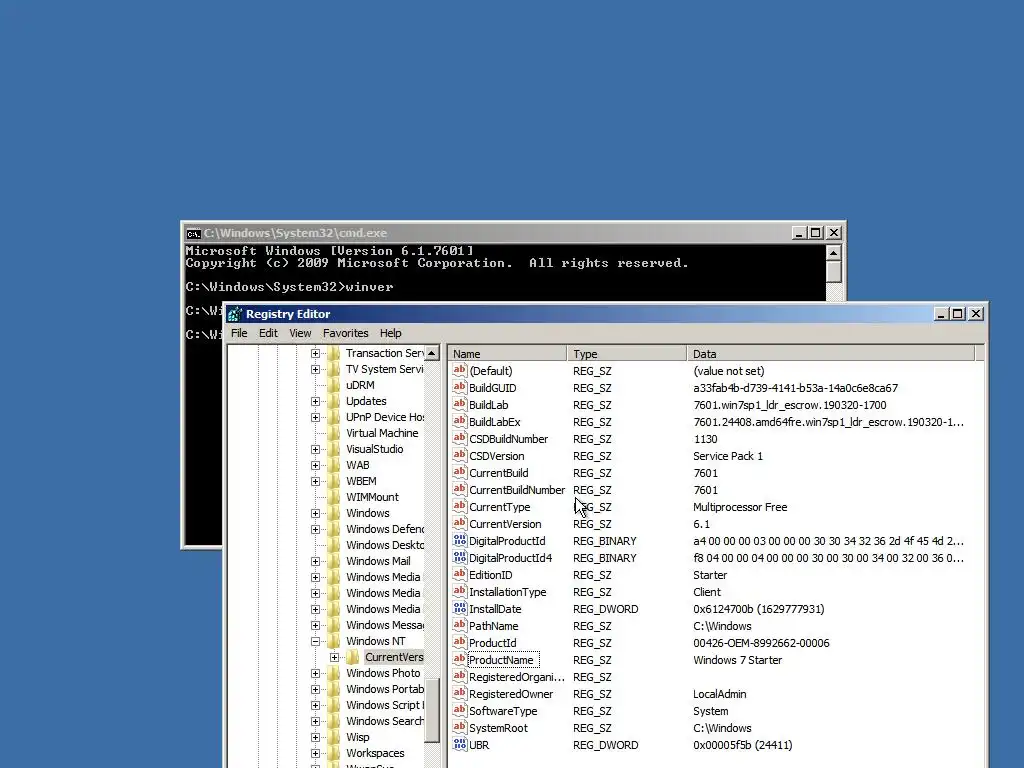Collapse the Windows NT tree key
The image size is (1024, 768).
click(x=315, y=641)
